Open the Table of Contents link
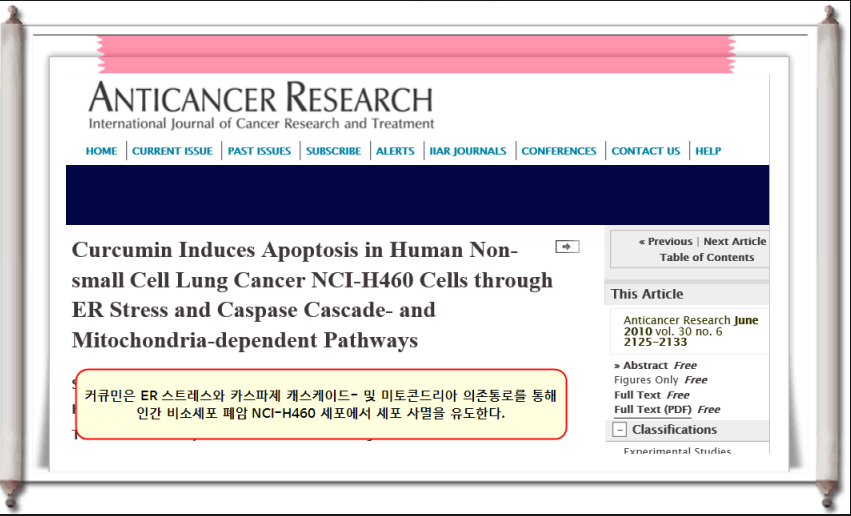This screenshot has height=516, width=851. click(x=707, y=257)
